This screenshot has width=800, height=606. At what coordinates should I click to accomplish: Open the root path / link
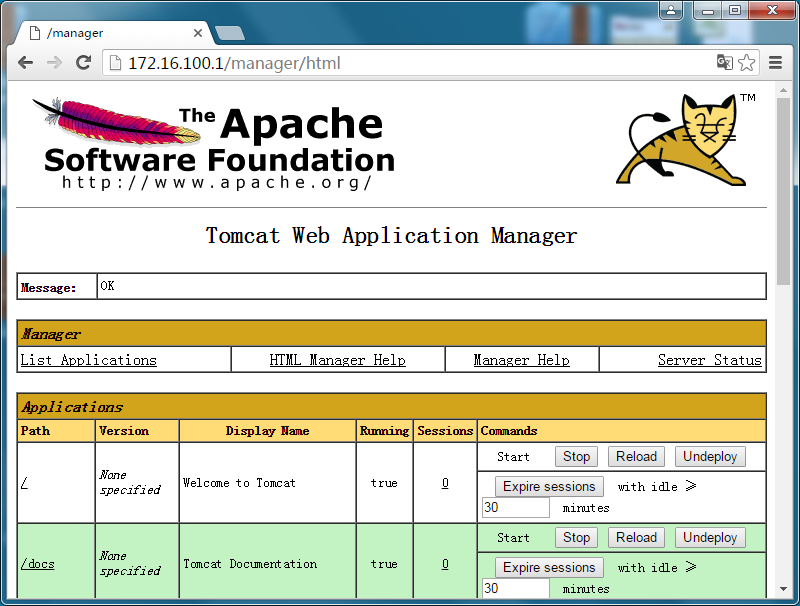24,483
